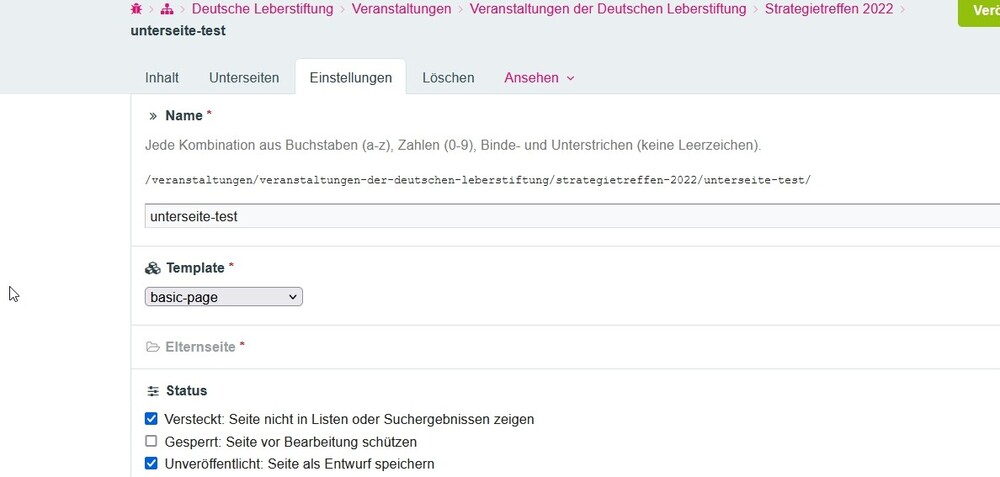Enable the Gesperrt page lock checkbox
The height and width of the screenshot is (477, 1000).
(x=152, y=441)
